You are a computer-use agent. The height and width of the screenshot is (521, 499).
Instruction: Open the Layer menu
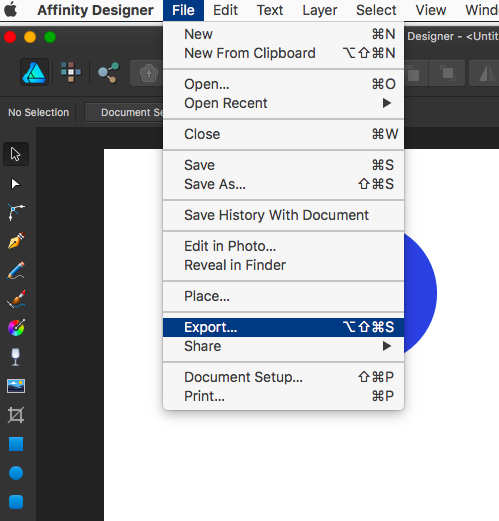pyautogui.click(x=320, y=10)
